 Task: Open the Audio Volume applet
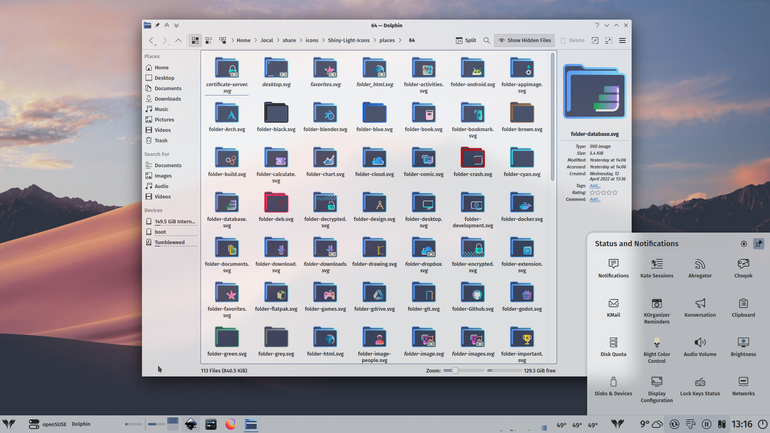pyautogui.click(x=700, y=347)
